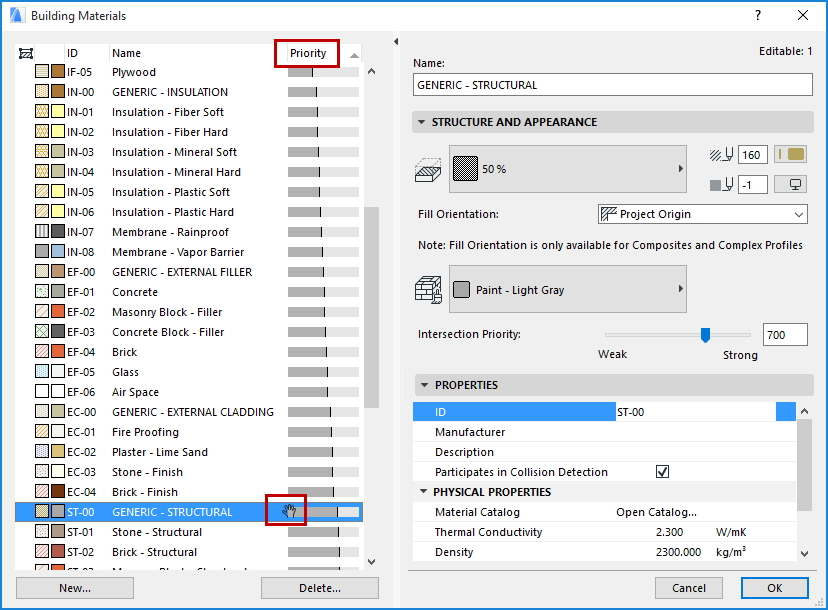Click the Delete... button
The height and width of the screenshot is (610, 828).
320,588
